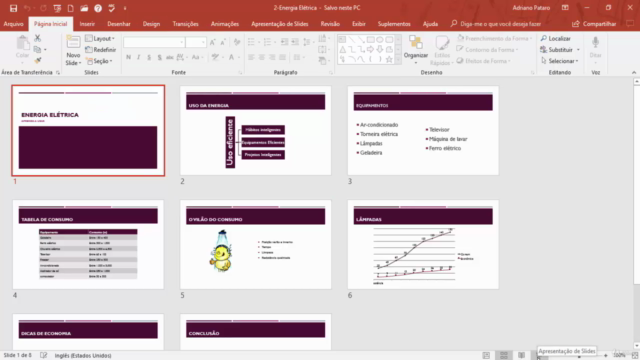Click Substituir to replace text
The height and width of the screenshot is (360, 640).
coord(560,49)
